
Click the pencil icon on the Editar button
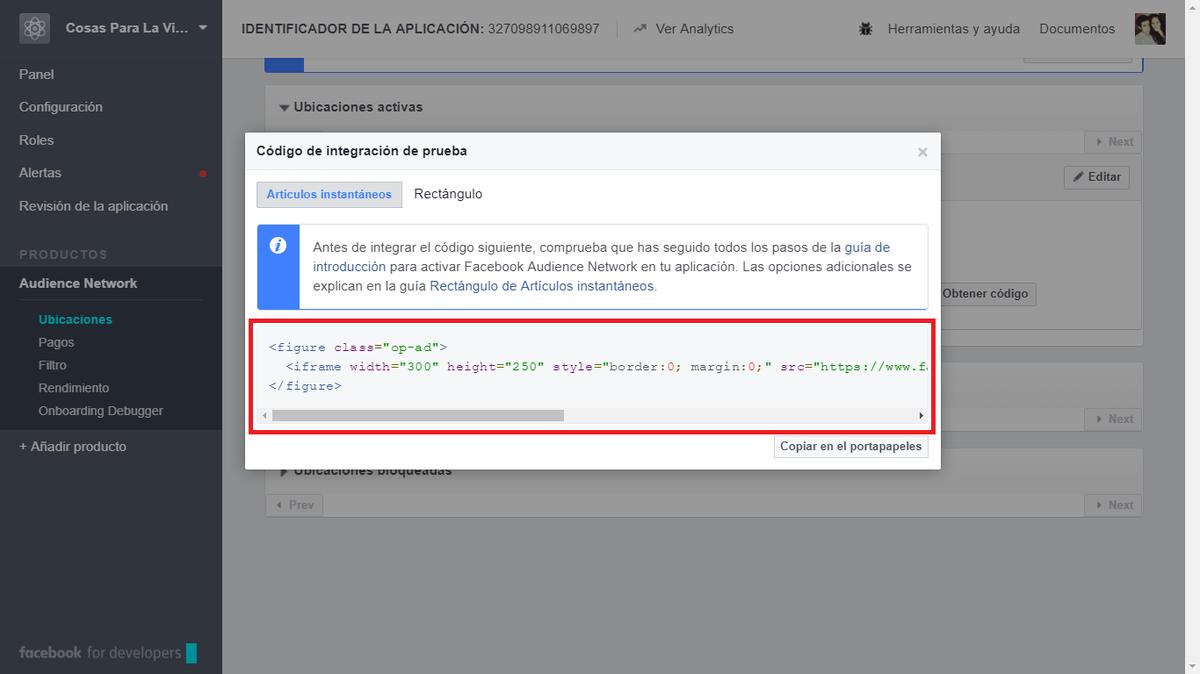click(1080, 176)
